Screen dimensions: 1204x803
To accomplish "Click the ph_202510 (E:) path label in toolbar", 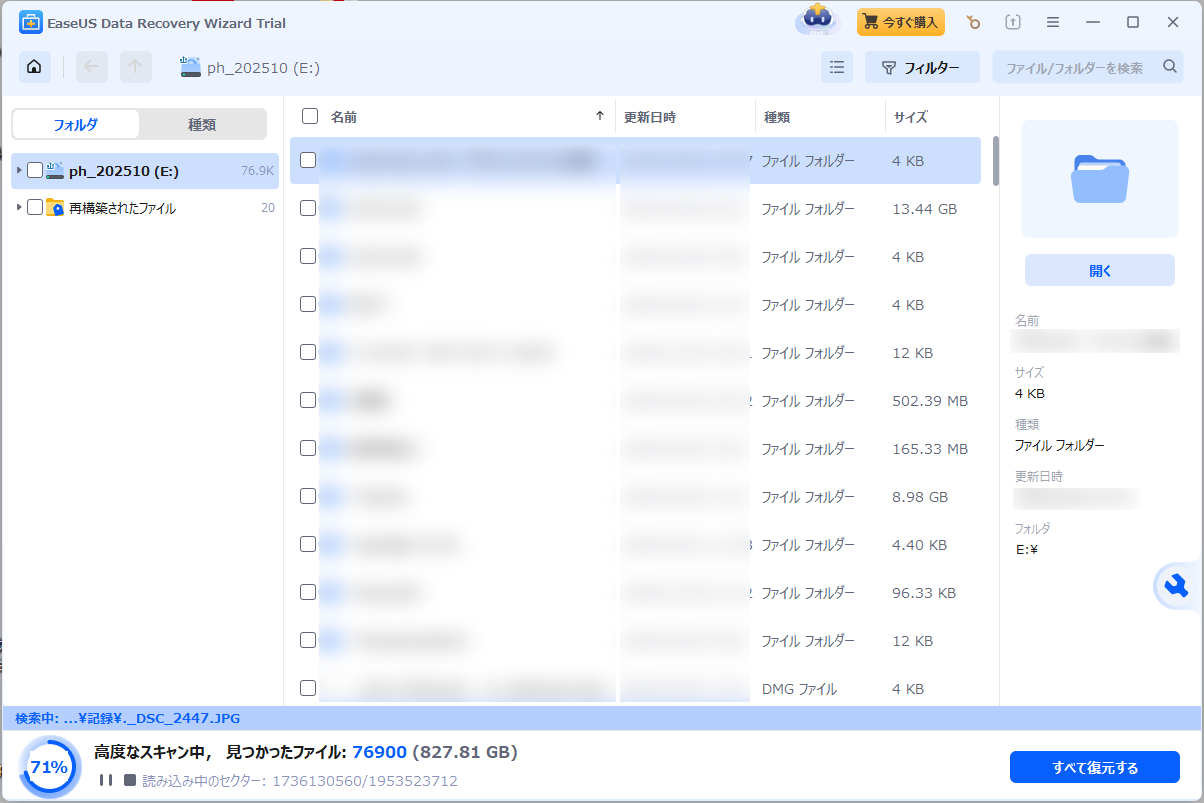I will click(263, 68).
